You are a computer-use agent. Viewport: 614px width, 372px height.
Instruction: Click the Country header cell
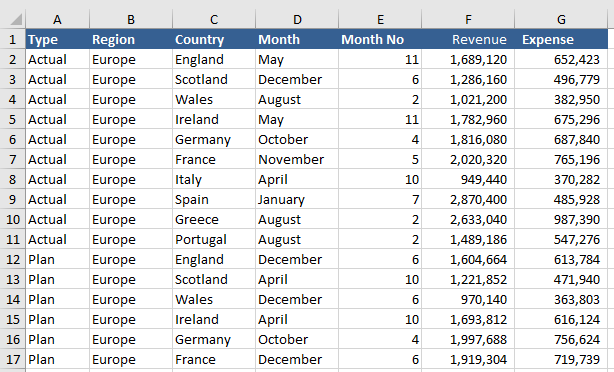coord(214,39)
